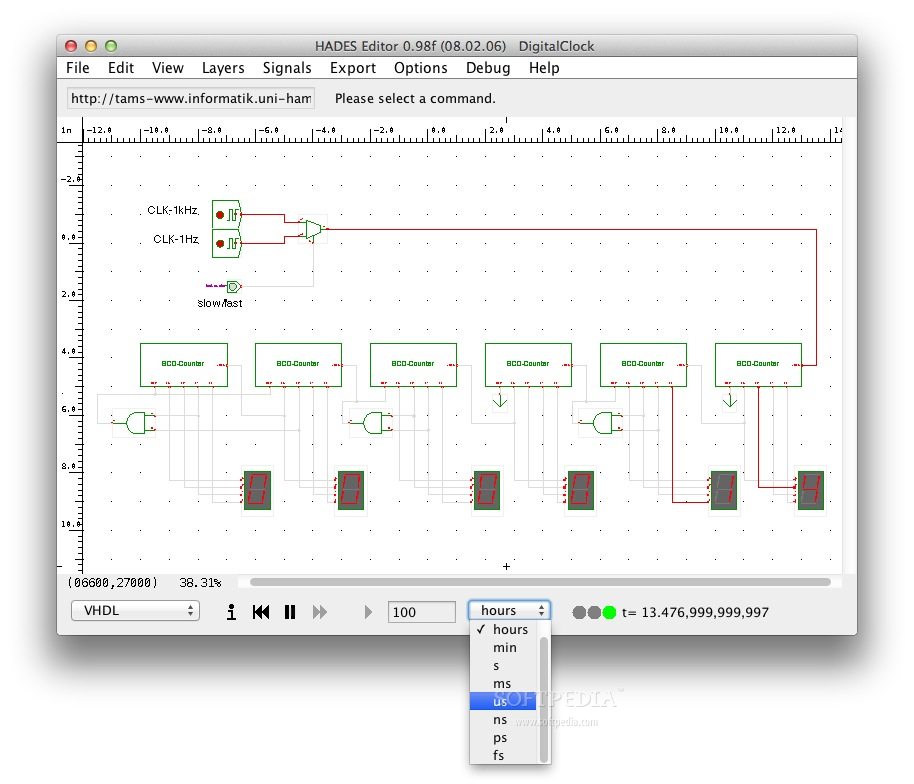
Task: Click the first seven-segment display
Action: point(257,490)
